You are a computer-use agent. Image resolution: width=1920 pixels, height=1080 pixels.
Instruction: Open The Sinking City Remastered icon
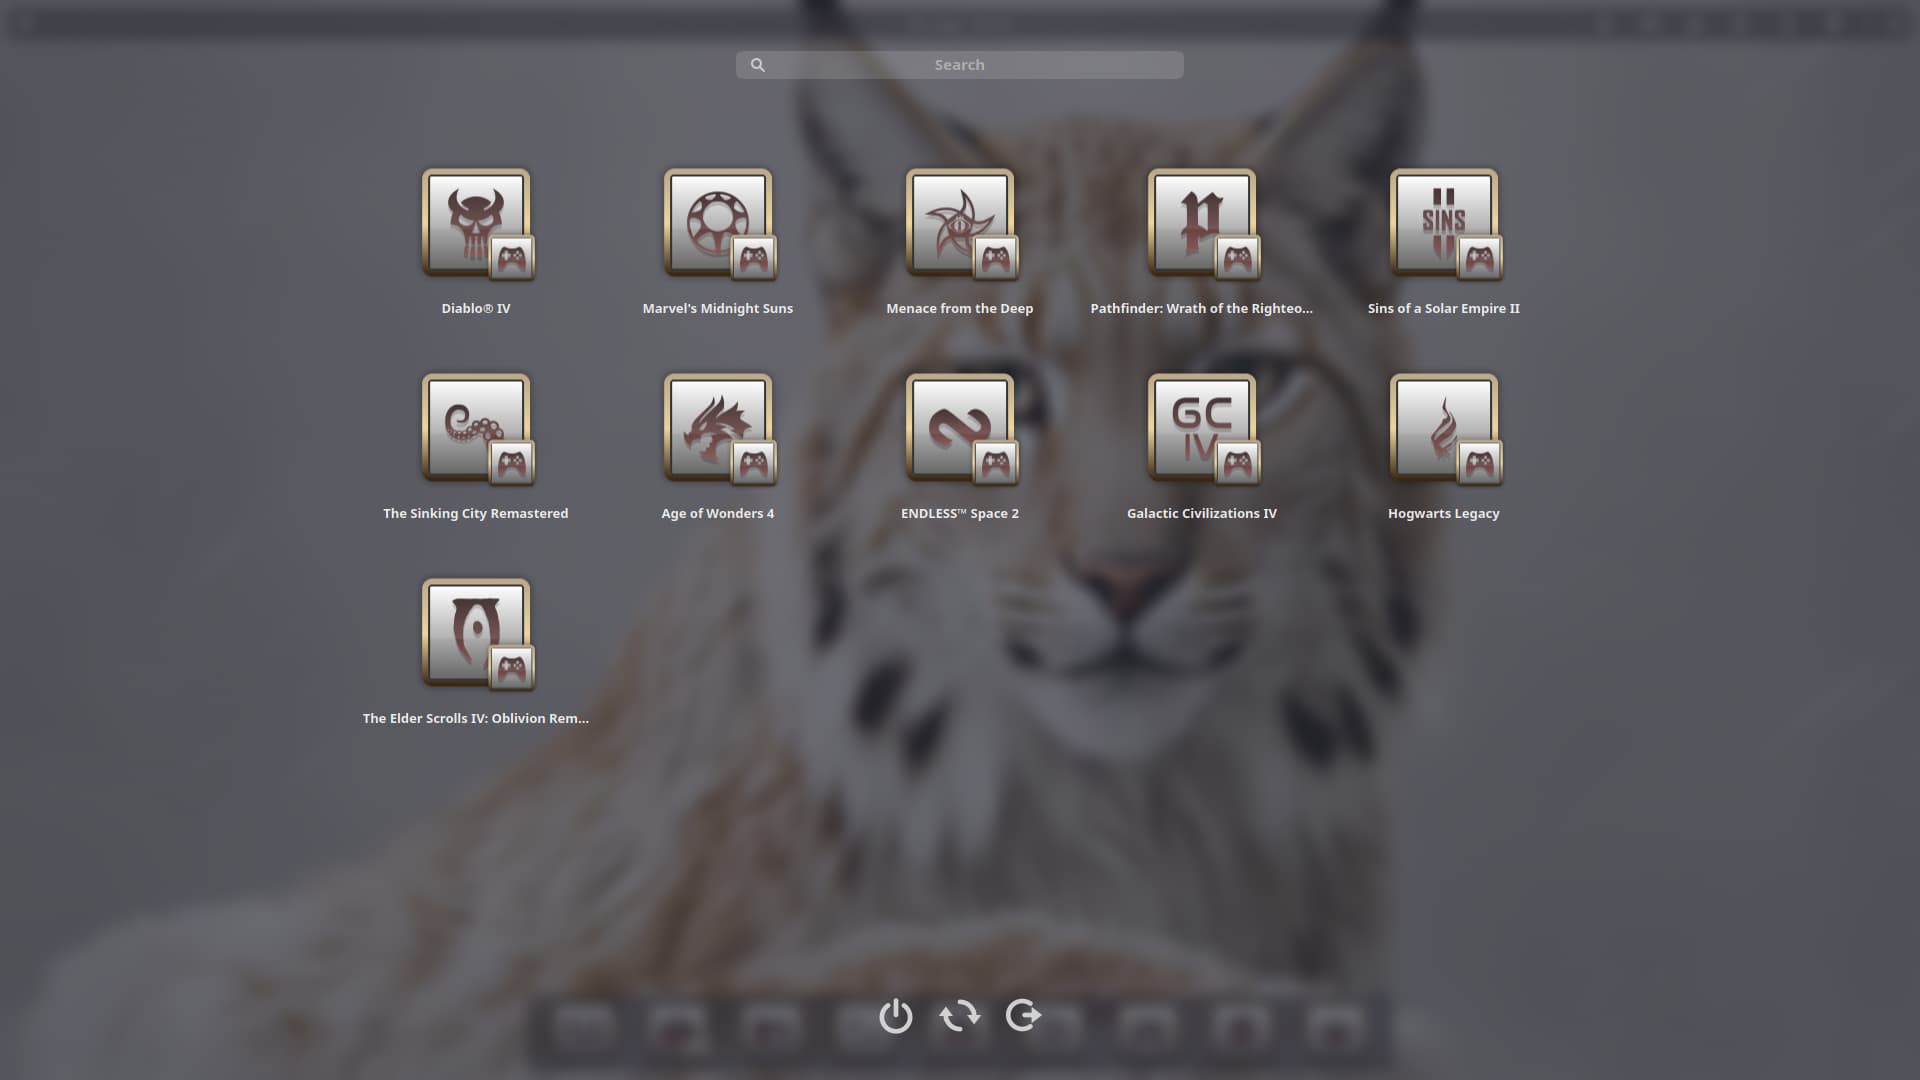(476, 429)
